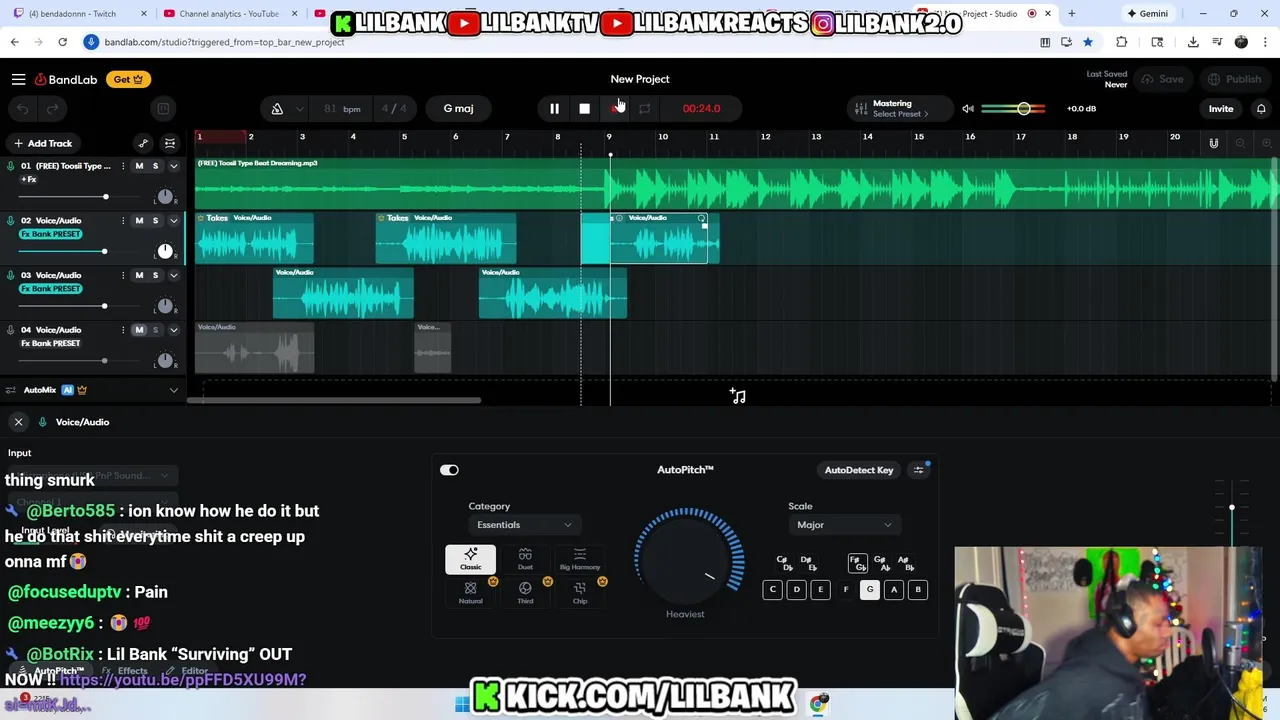Pause playback with the pause button
Viewport: 1280px width, 720px height.
pyautogui.click(x=554, y=108)
